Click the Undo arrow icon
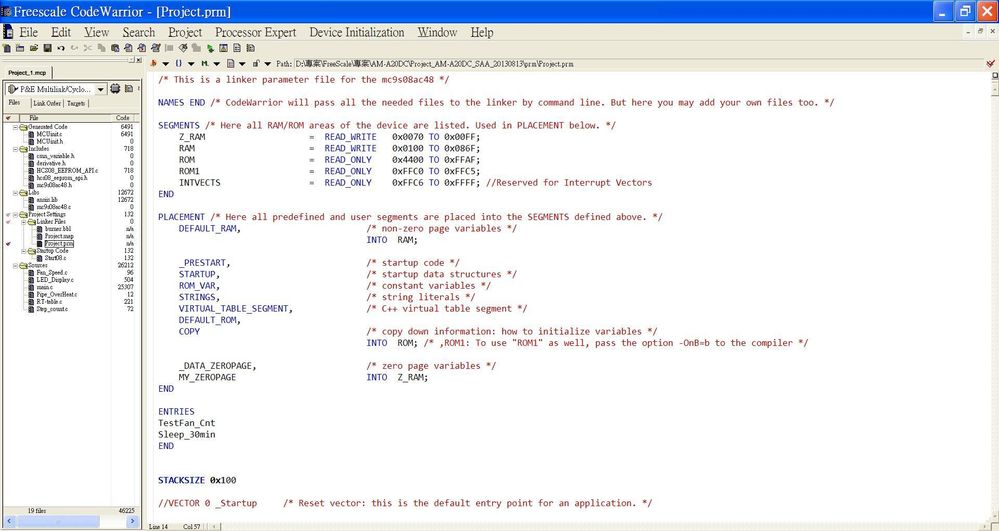 click(61, 48)
